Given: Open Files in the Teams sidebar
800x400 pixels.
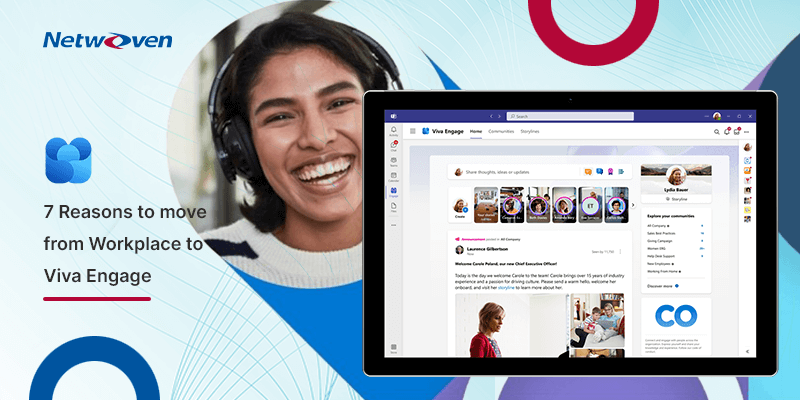Looking at the screenshot, I should click(x=393, y=207).
